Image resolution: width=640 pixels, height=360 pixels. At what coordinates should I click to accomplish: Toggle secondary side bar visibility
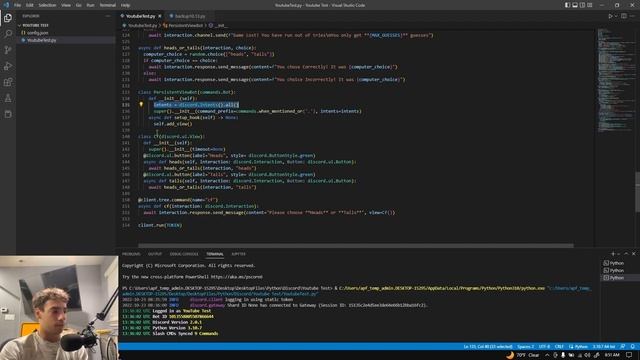point(582,5)
